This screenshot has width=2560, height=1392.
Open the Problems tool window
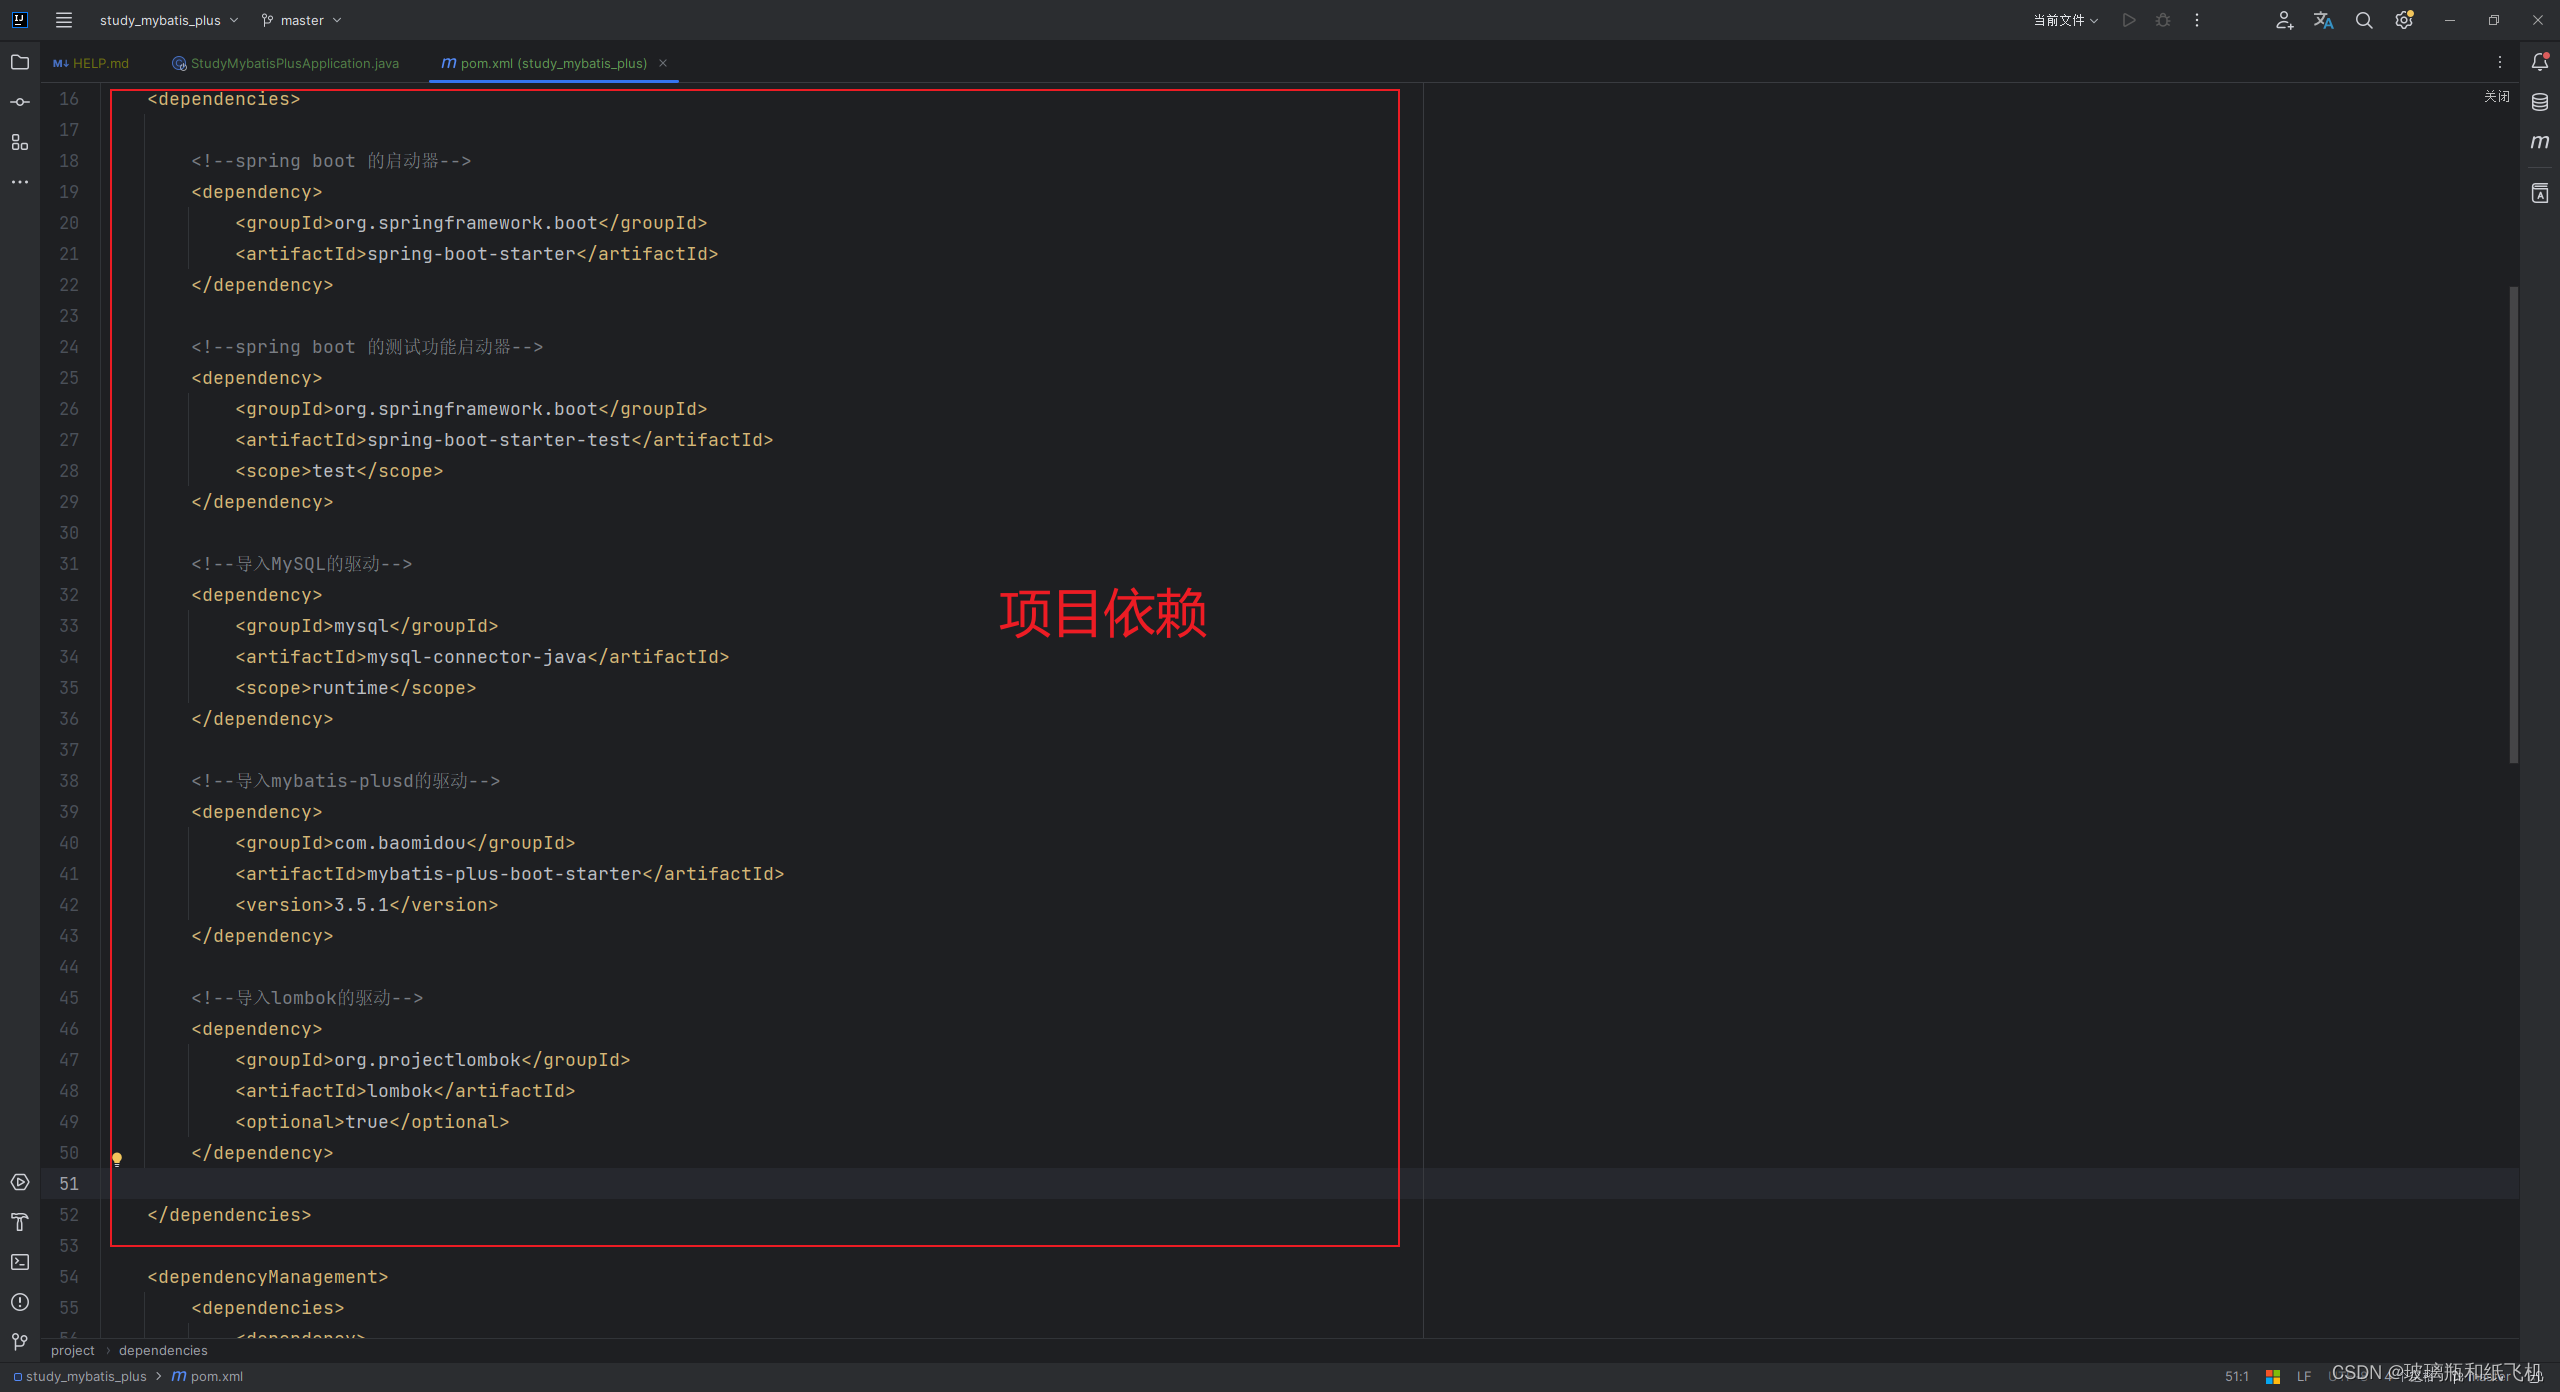20,1302
